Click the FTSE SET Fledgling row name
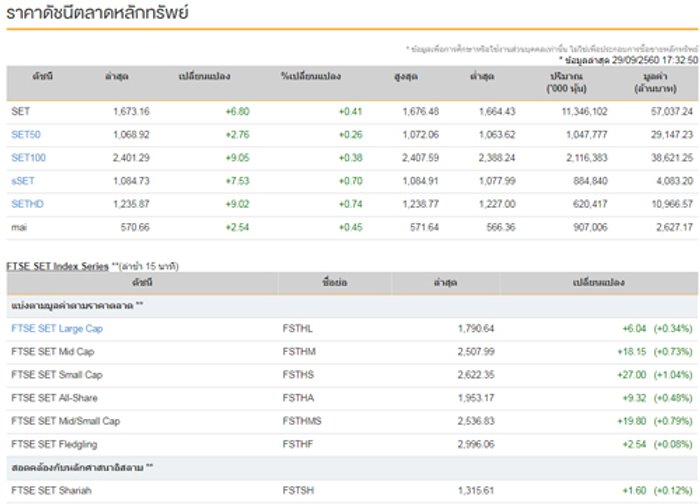Viewport: 700px width, 504px height. tap(54, 444)
